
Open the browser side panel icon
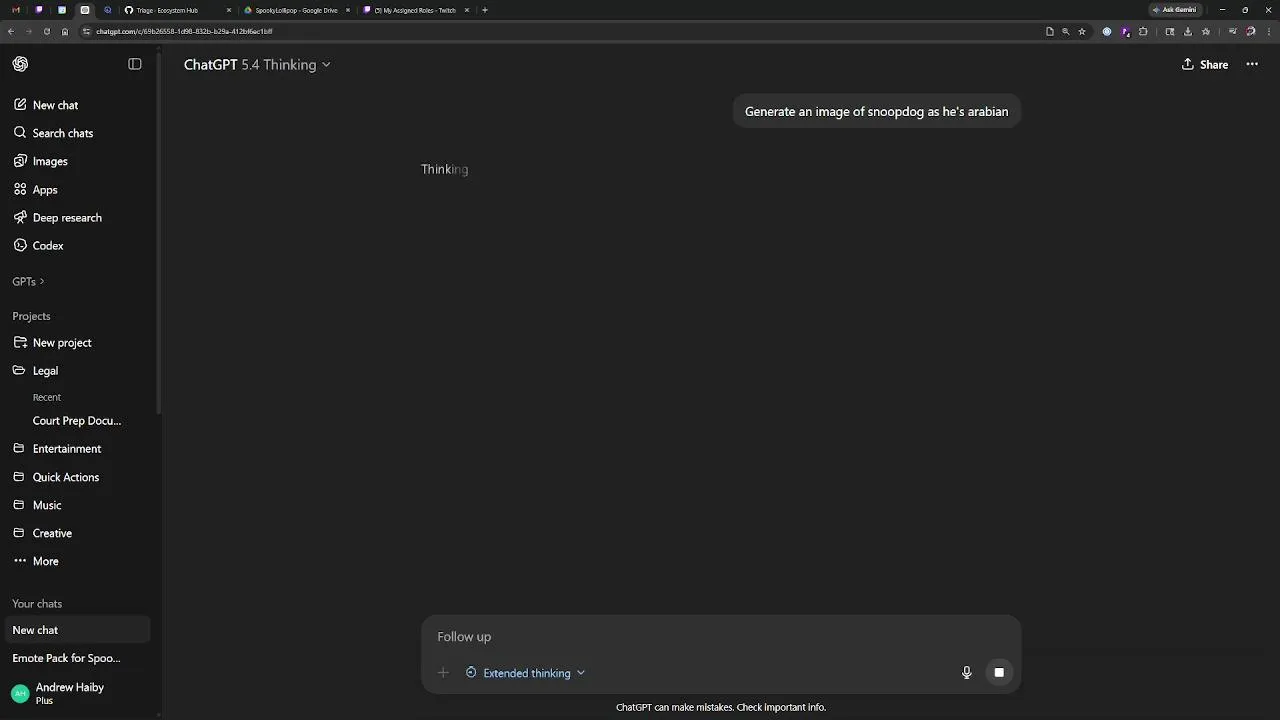point(1170,31)
